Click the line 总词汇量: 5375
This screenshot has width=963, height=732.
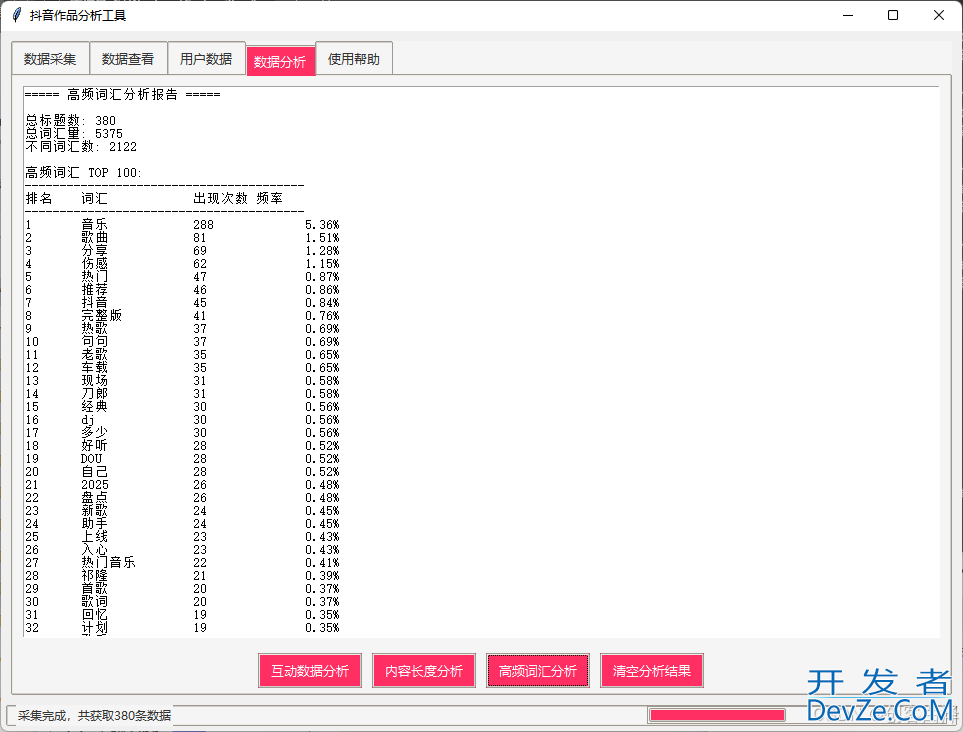coord(74,133)
